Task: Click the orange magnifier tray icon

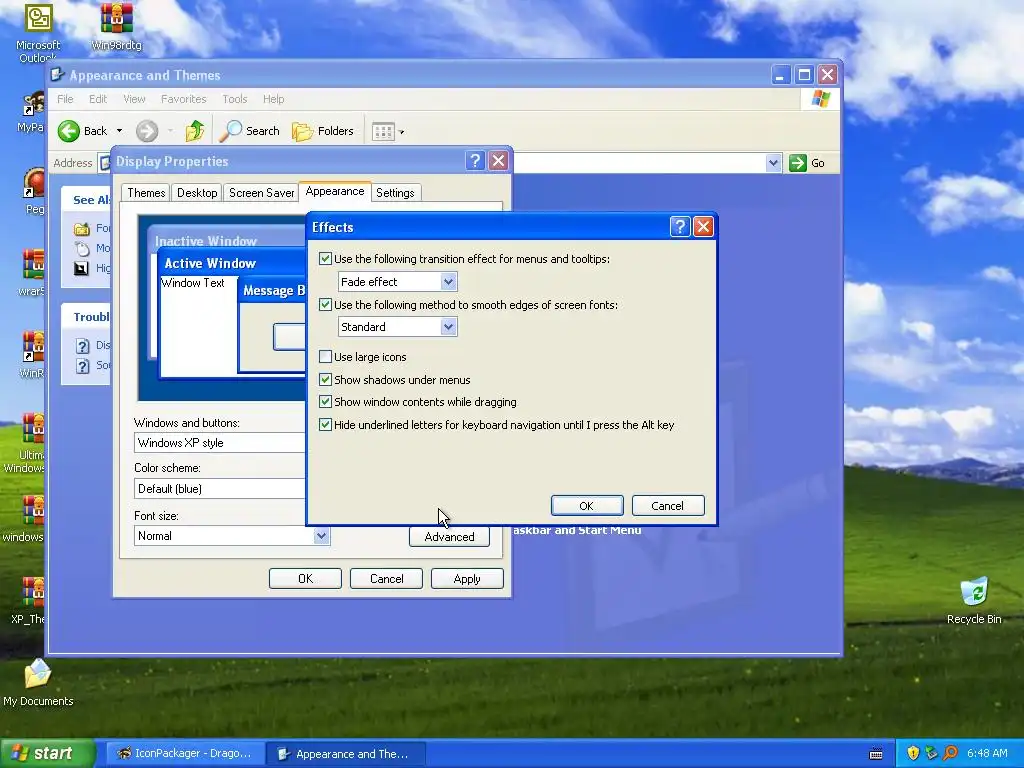Action: coord(950,753)
